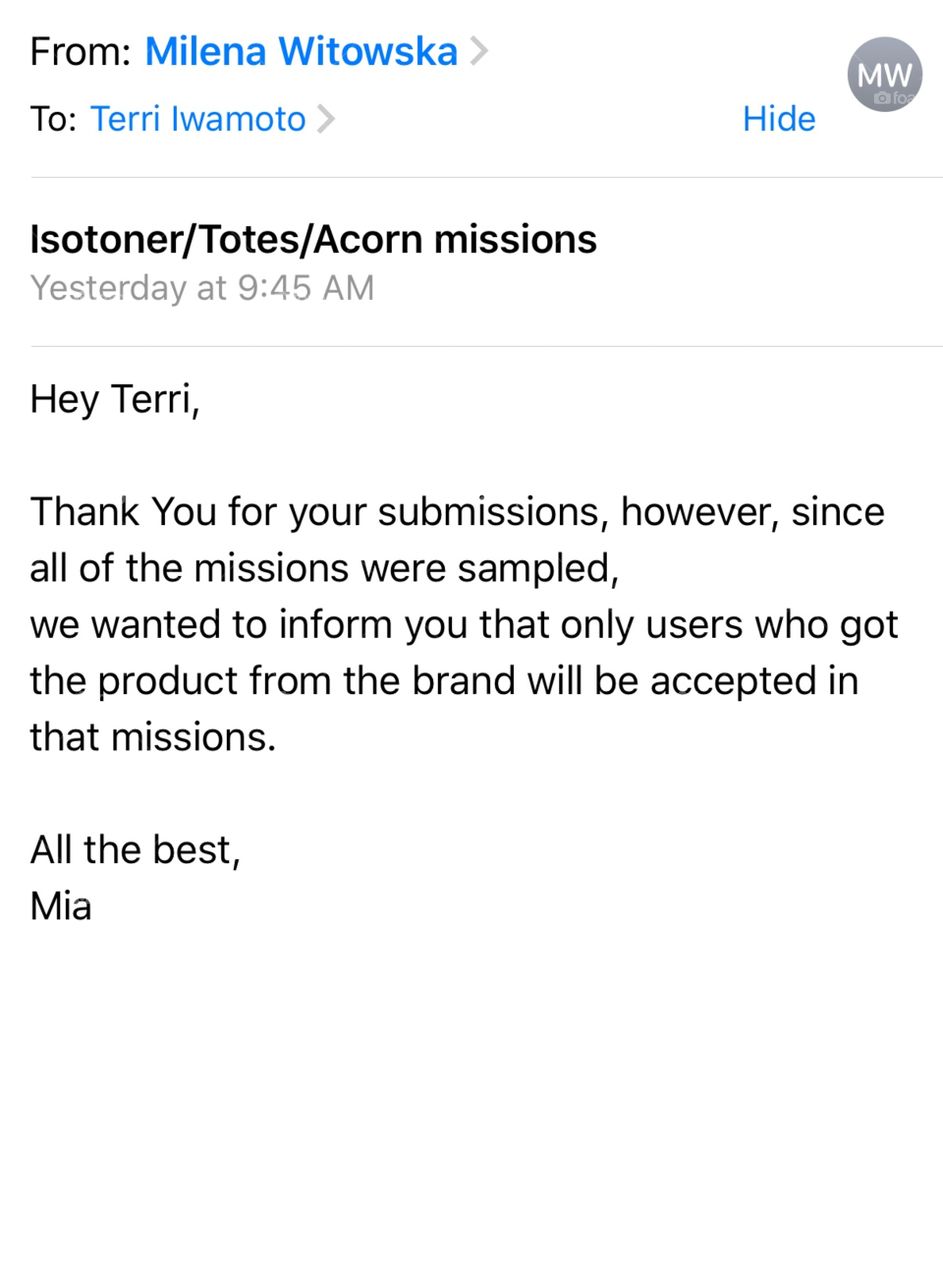Select the signature name Mia

coord(61,905)
